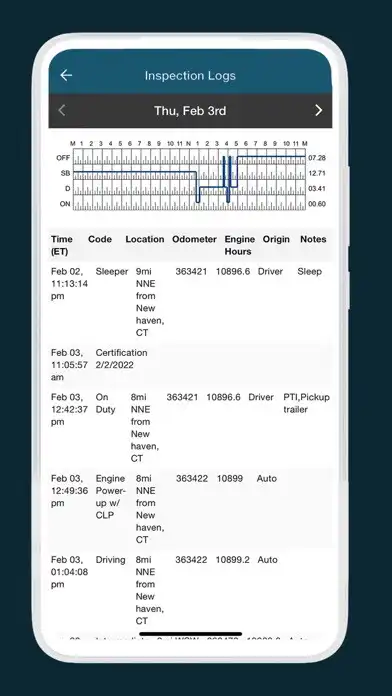Tap the home indicator bar
The height and width of the screenshot is (696, 392).
[x=190, y=634]
